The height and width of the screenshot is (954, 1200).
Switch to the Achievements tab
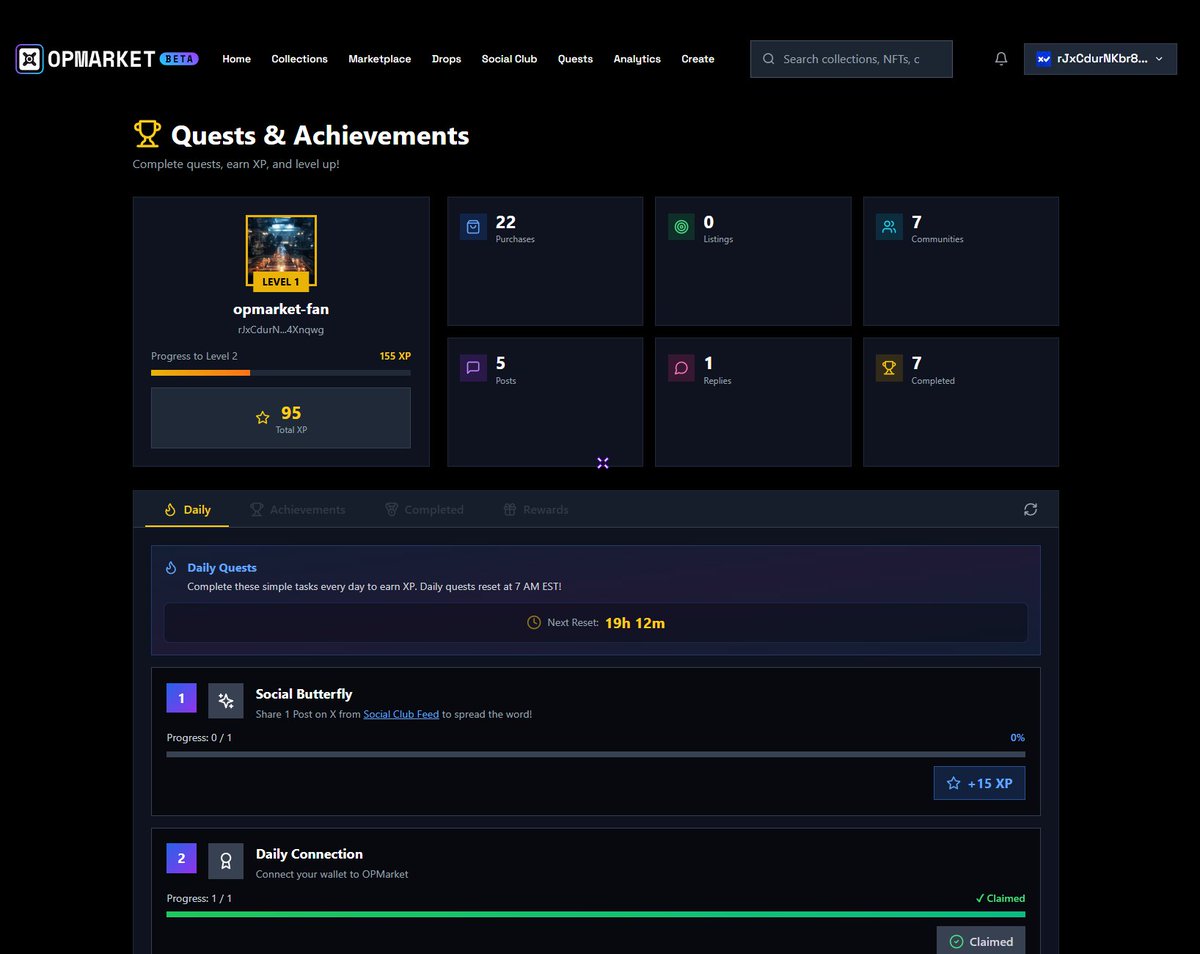pos(297,509)
